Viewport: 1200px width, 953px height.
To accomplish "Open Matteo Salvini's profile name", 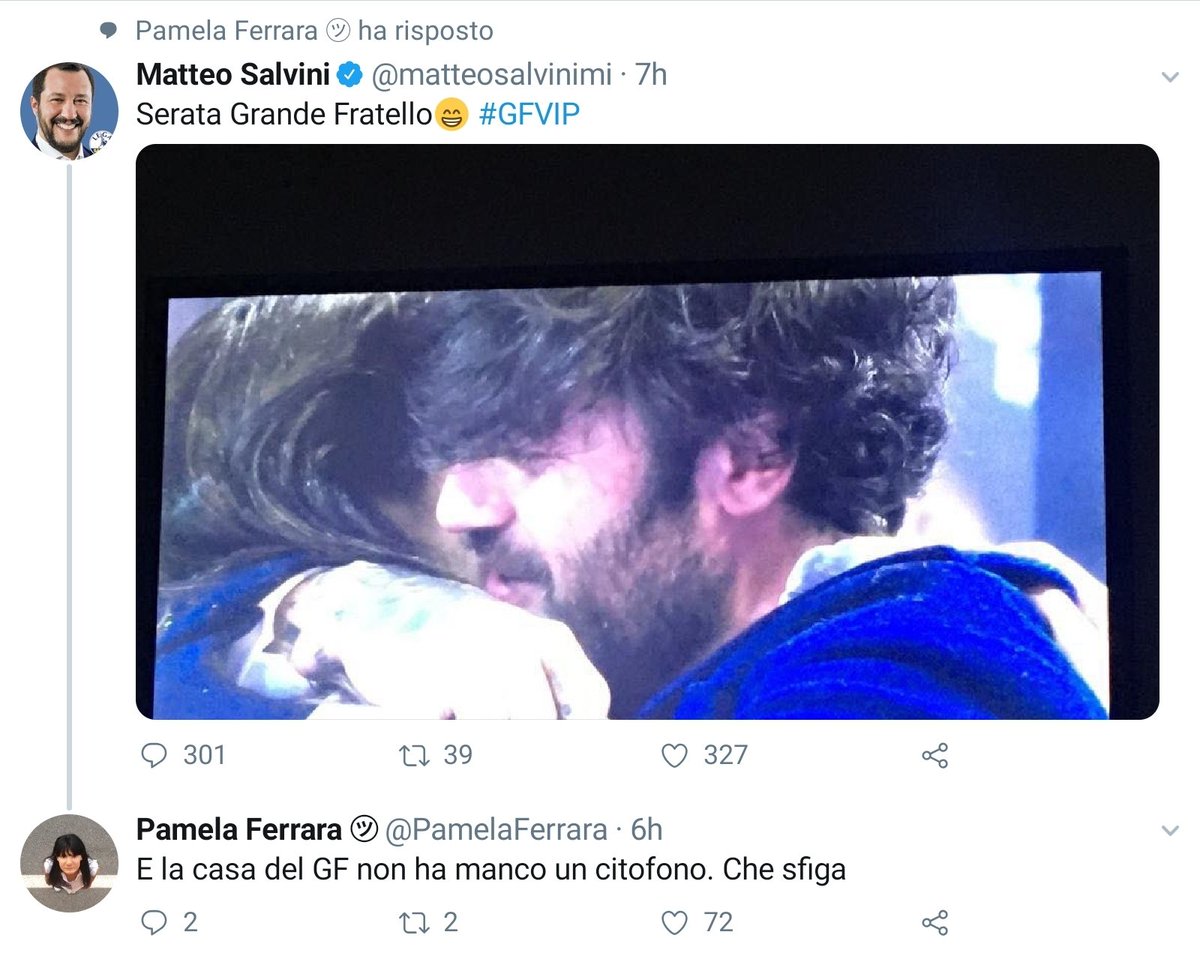I will click(233, 74).
